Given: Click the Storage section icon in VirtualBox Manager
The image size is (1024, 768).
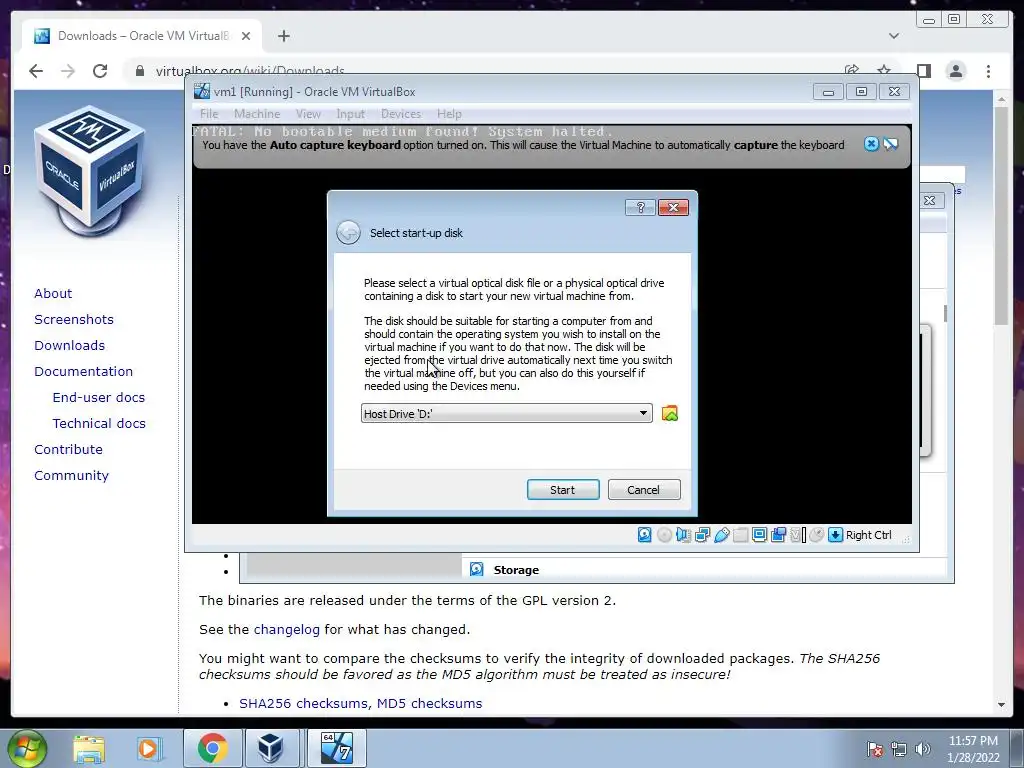Looking at the screenshot, I should point(477,569).
